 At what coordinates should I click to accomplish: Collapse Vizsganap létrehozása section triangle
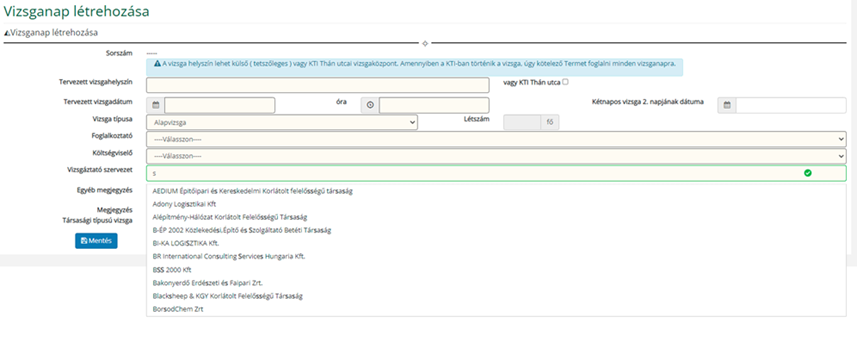7,33
